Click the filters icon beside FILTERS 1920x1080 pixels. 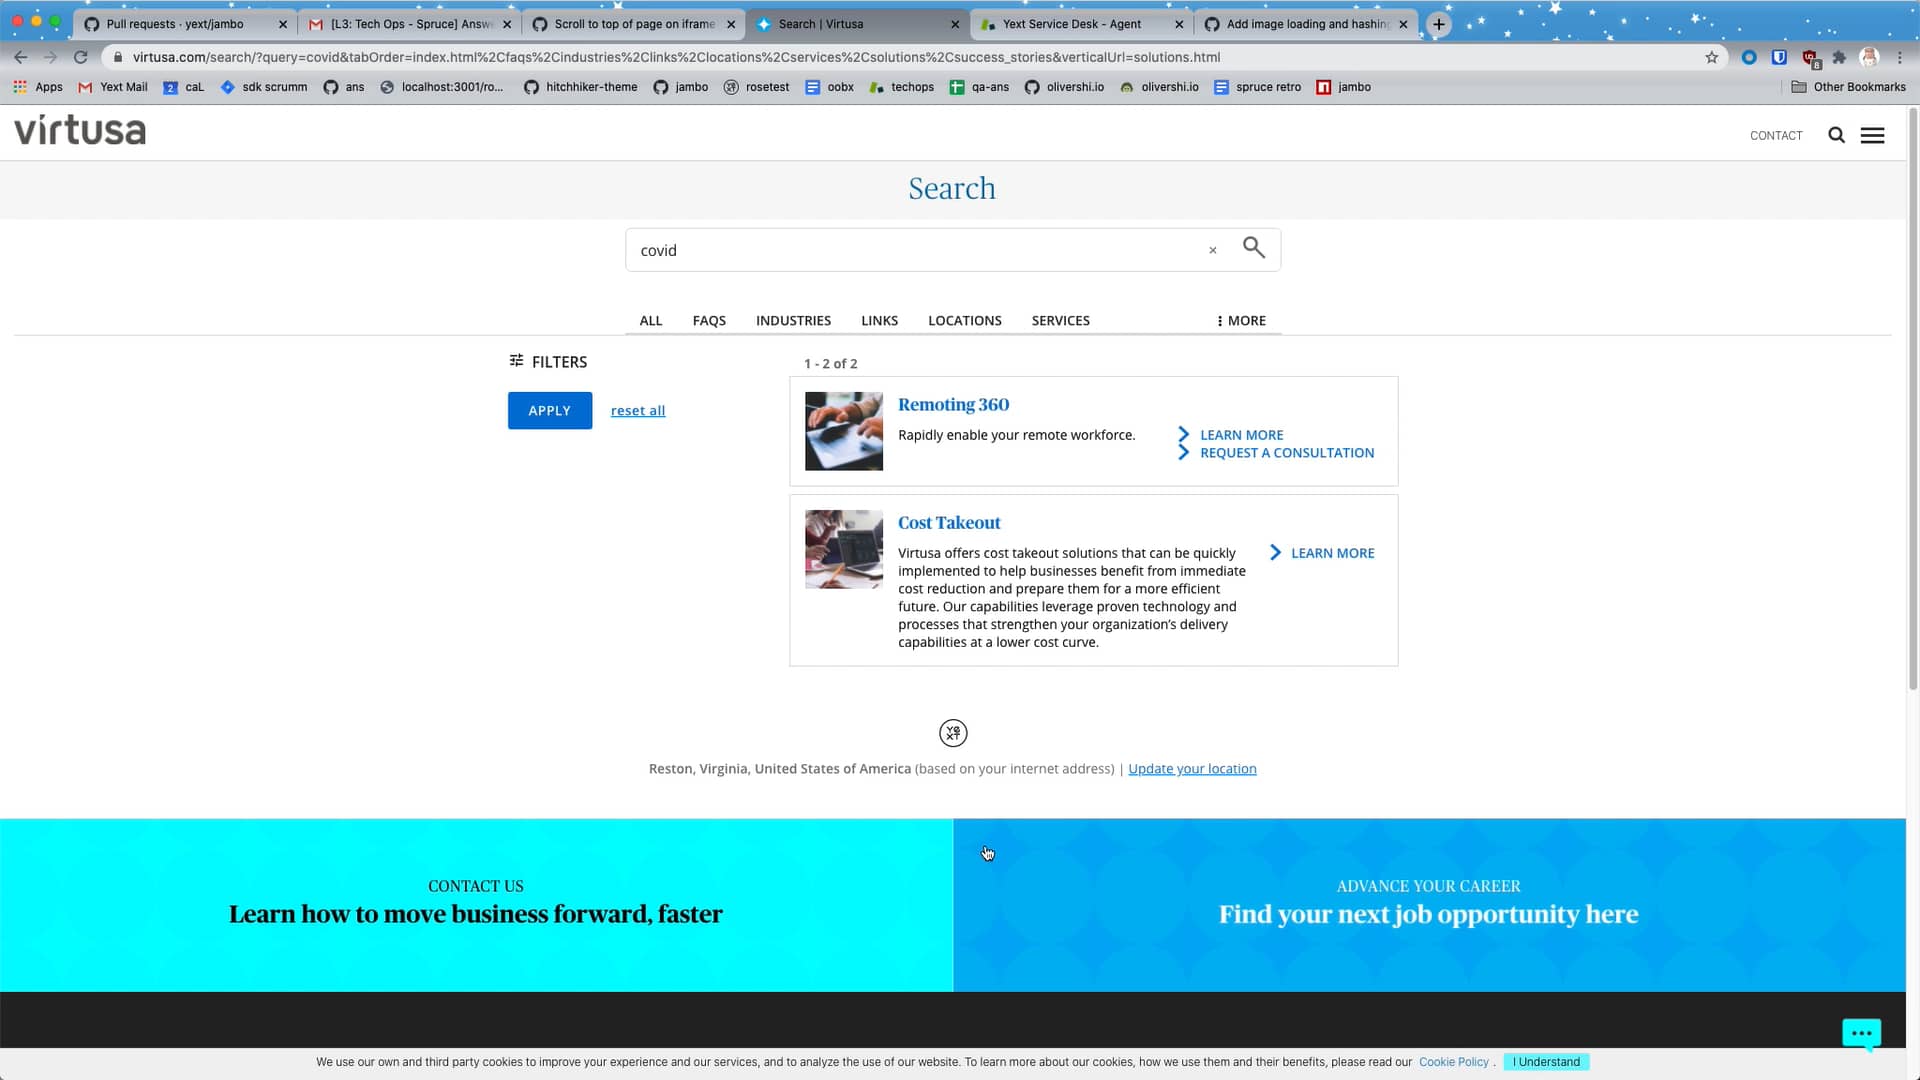coord(516,361)
